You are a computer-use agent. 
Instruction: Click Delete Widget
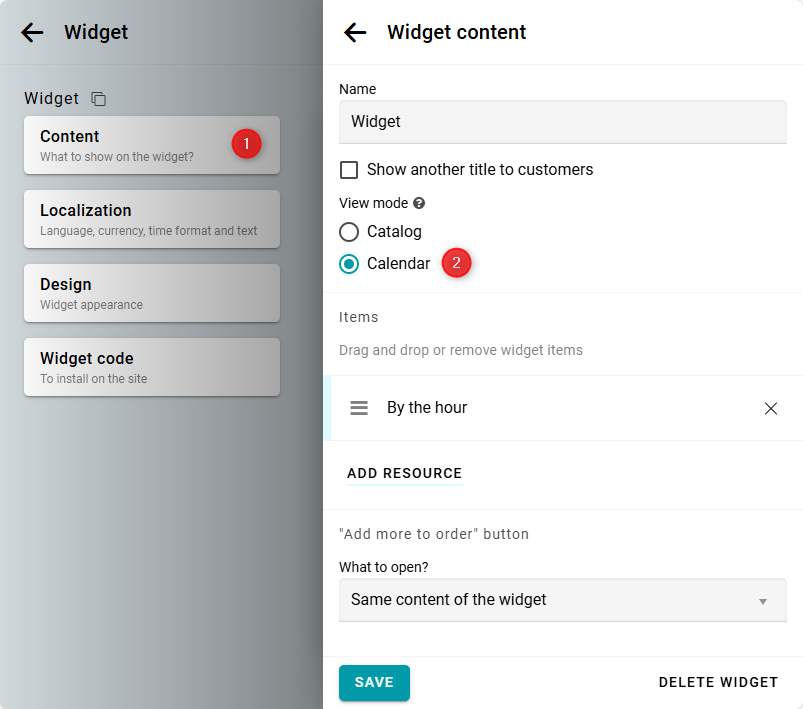point(718,683)
